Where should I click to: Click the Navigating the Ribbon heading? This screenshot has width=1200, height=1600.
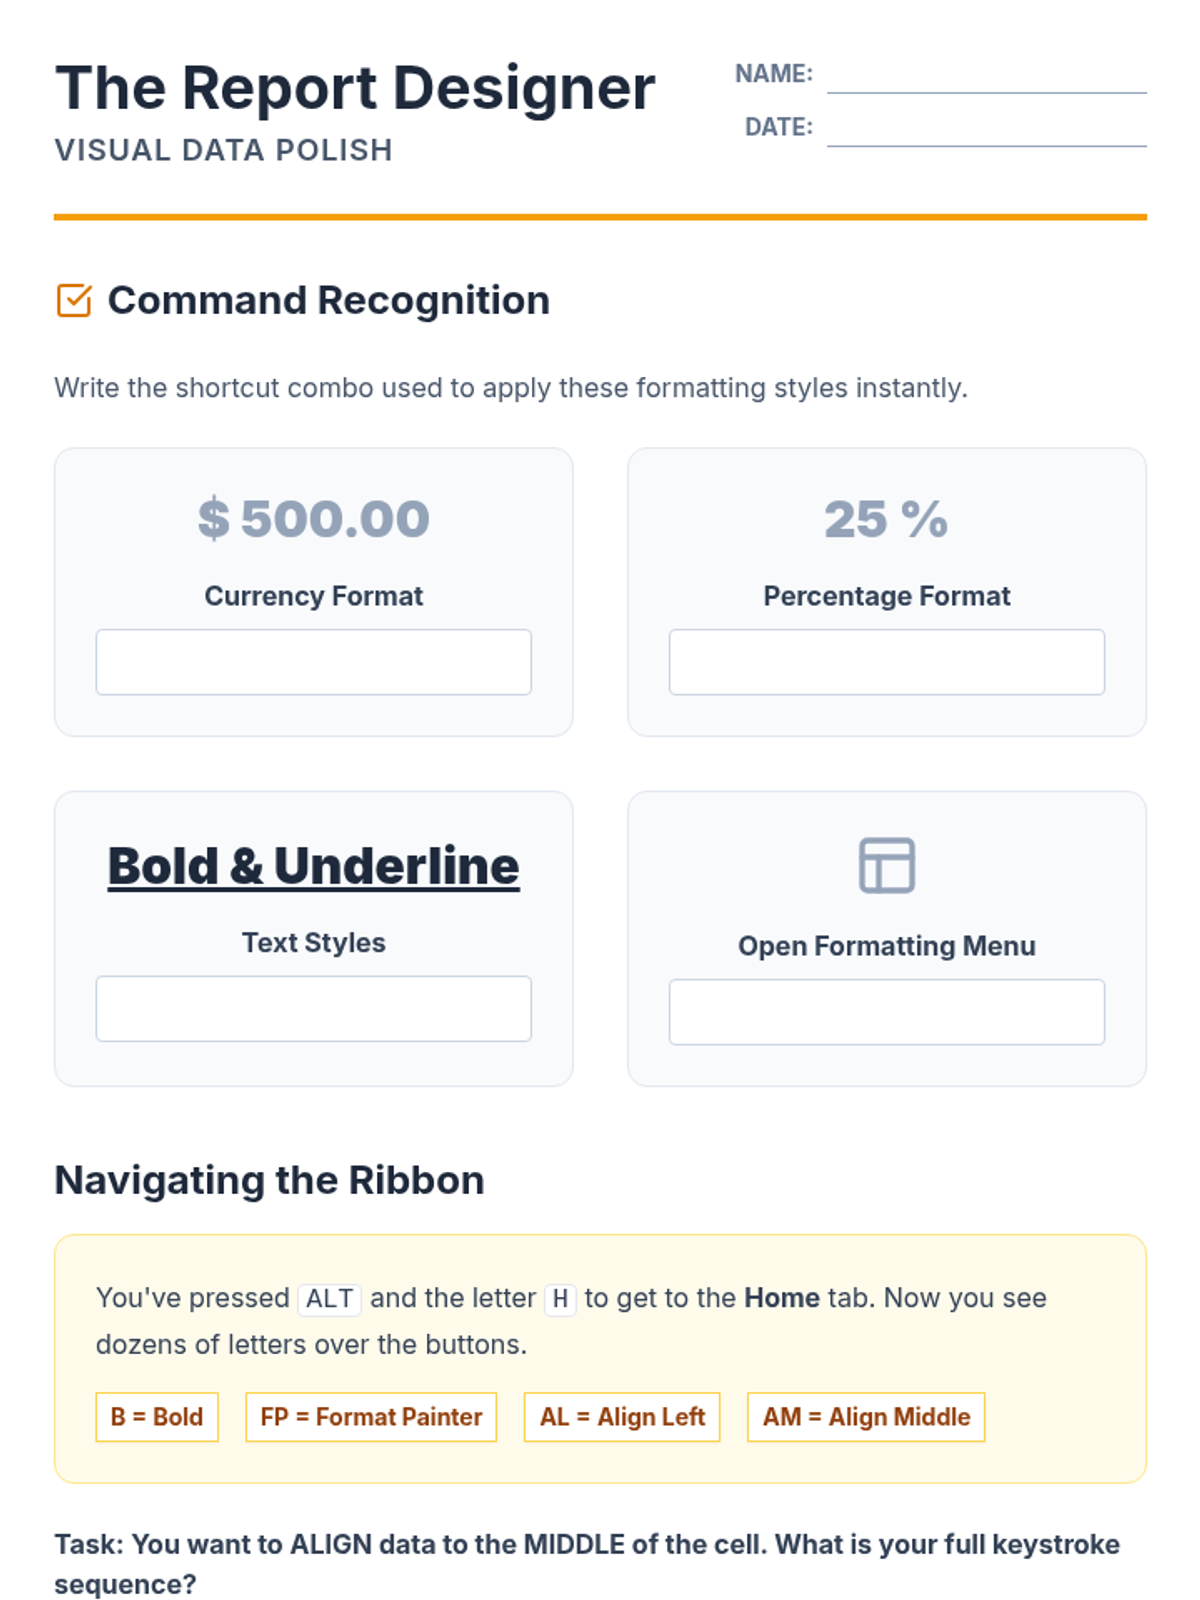[269, 1180]
